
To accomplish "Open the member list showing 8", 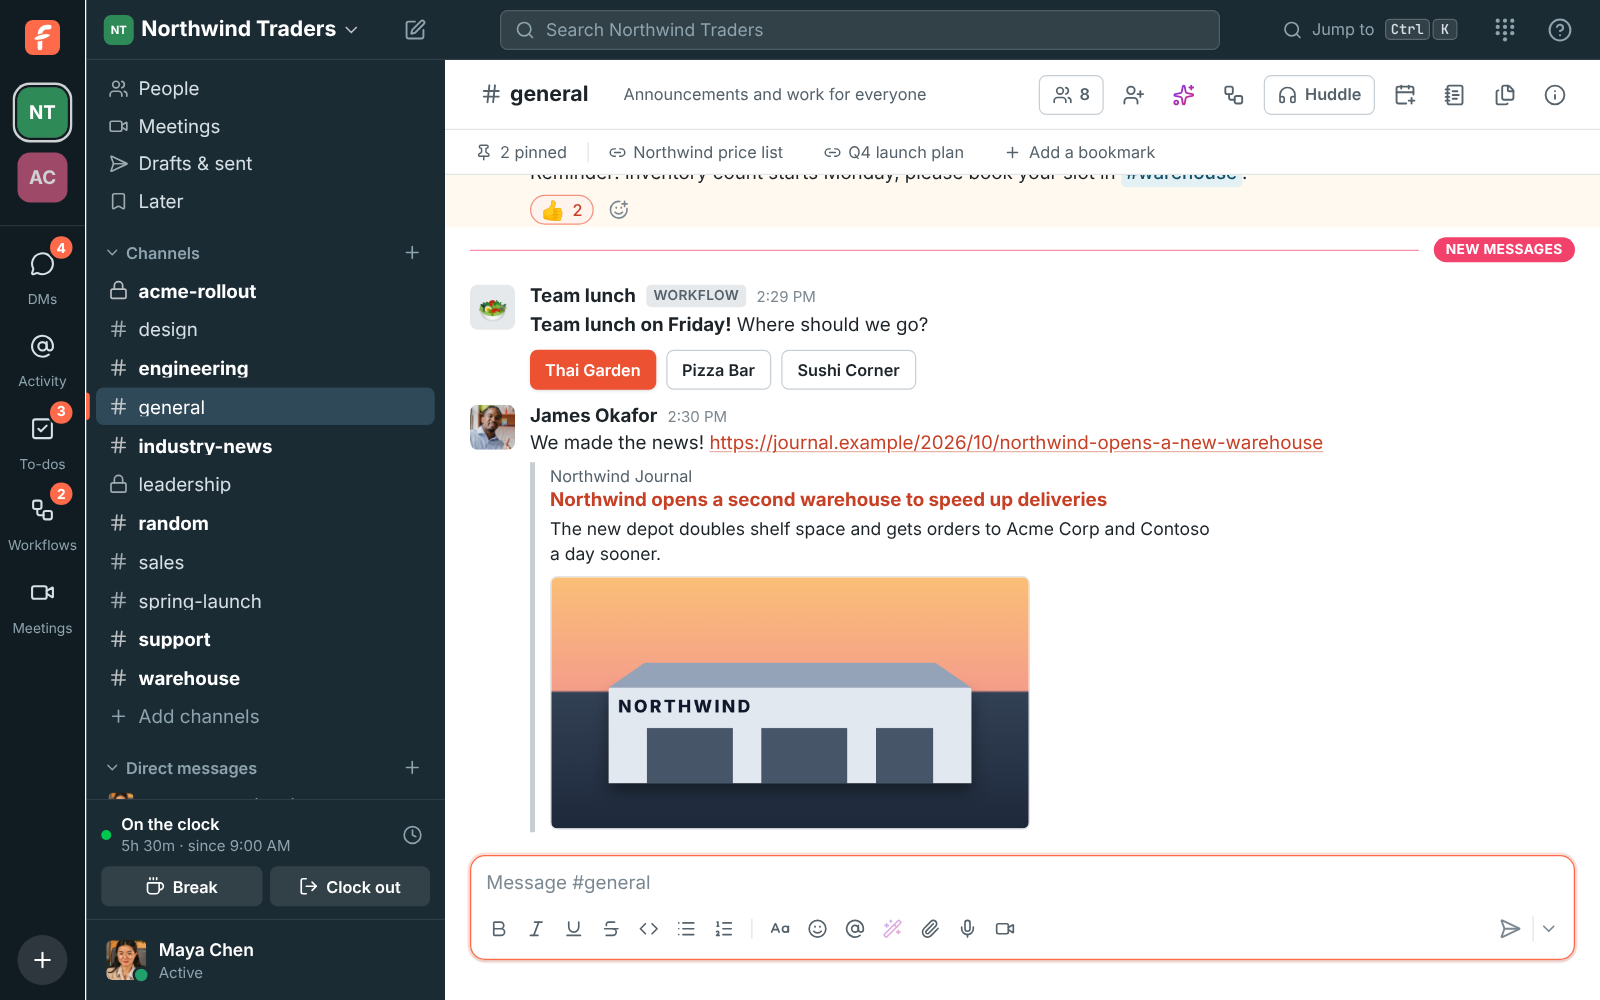I will pyautogui.click(x=1071, y=95).
